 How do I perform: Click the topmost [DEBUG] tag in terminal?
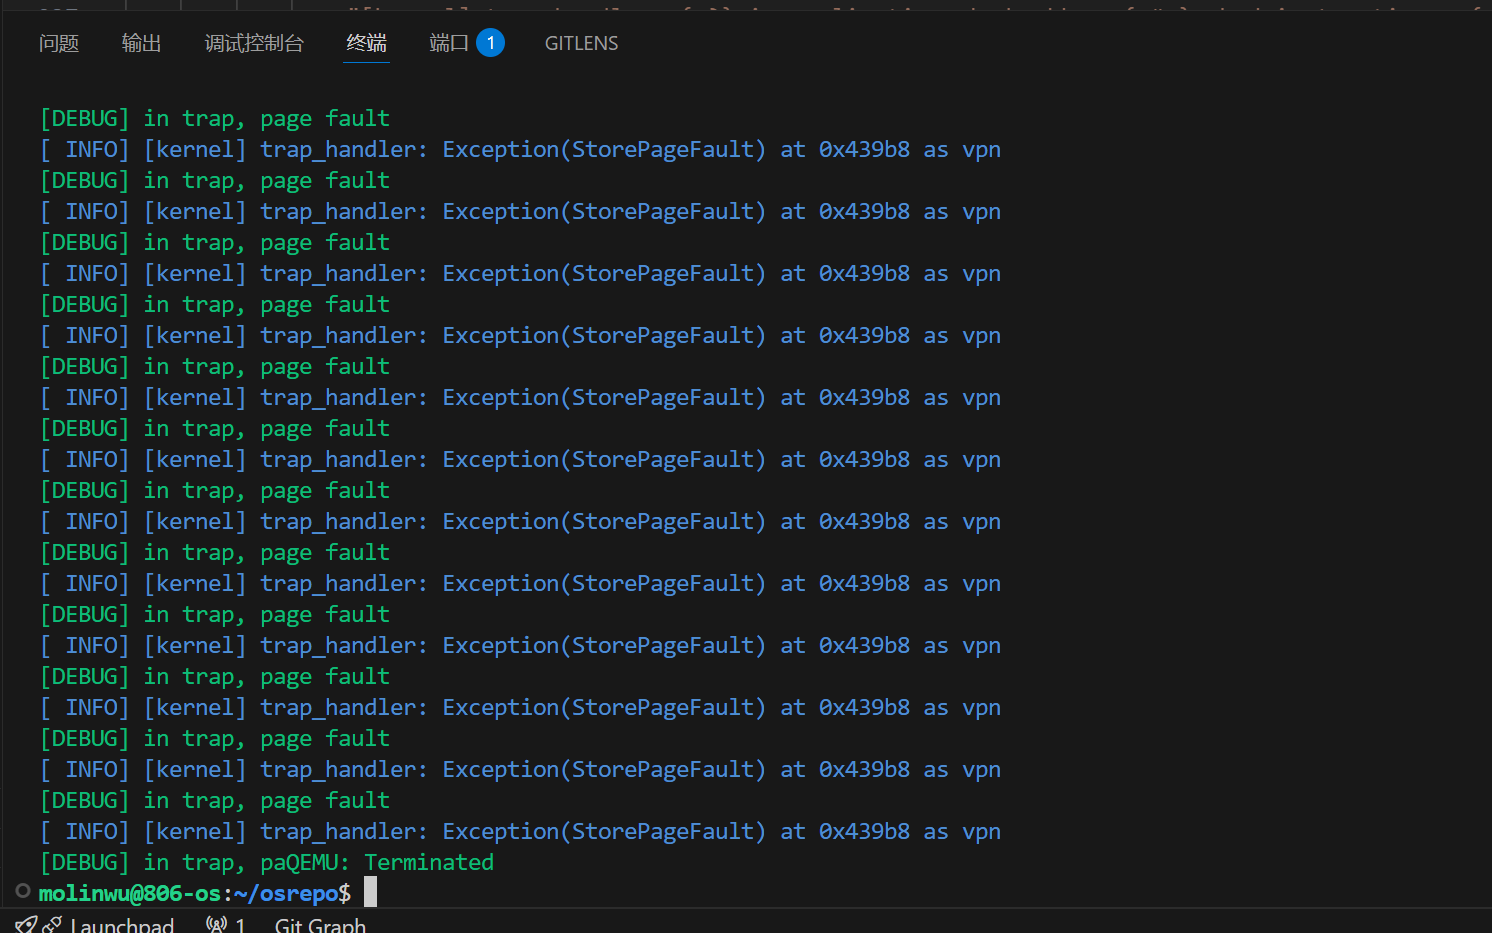click(x=85, y=118)
